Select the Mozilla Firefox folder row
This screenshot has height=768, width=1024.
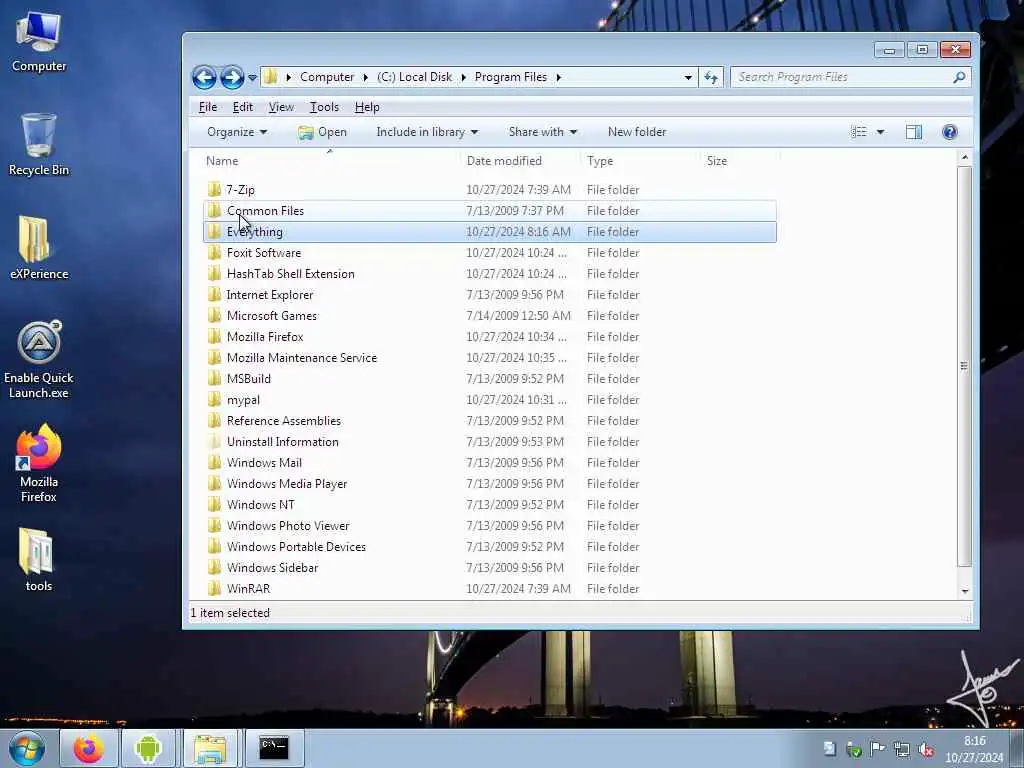490,337
